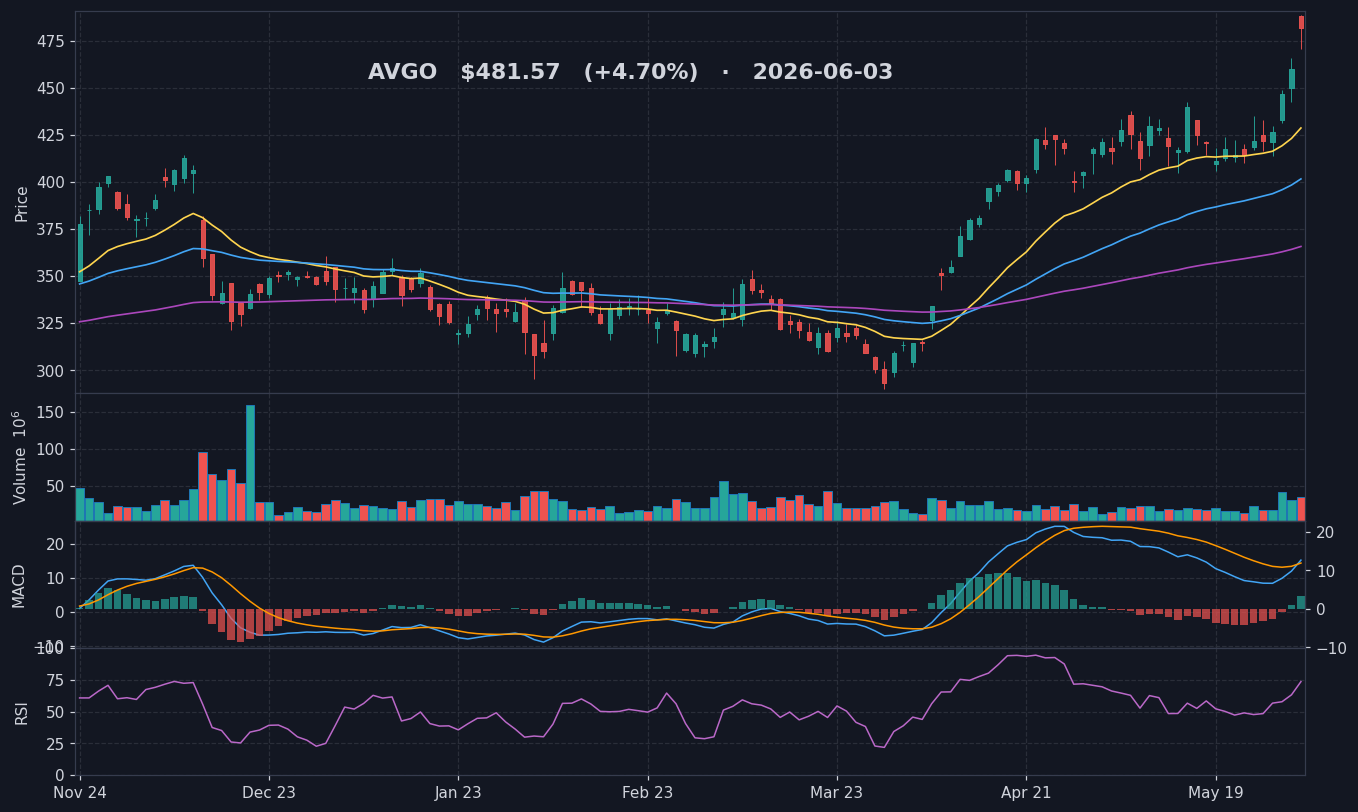Click the $481.57 price in the chart title
Viewport: 1358px width, 812px height.
(x=510, y=73)
